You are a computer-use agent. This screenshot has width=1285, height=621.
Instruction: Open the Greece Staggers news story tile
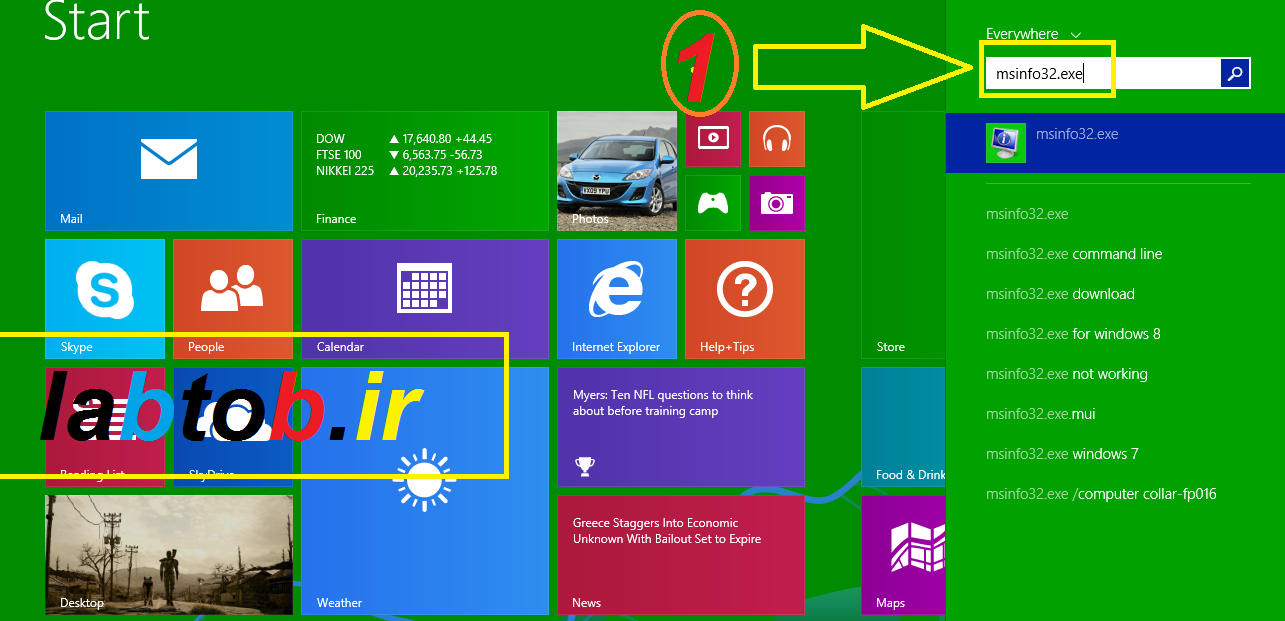coord(681,555)
